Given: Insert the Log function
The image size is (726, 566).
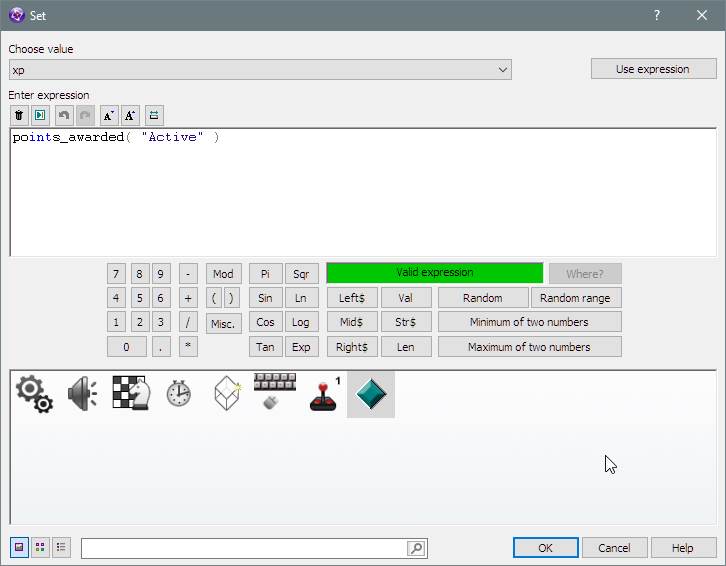Looking at the screenshot, I should (x=301, y=322).
